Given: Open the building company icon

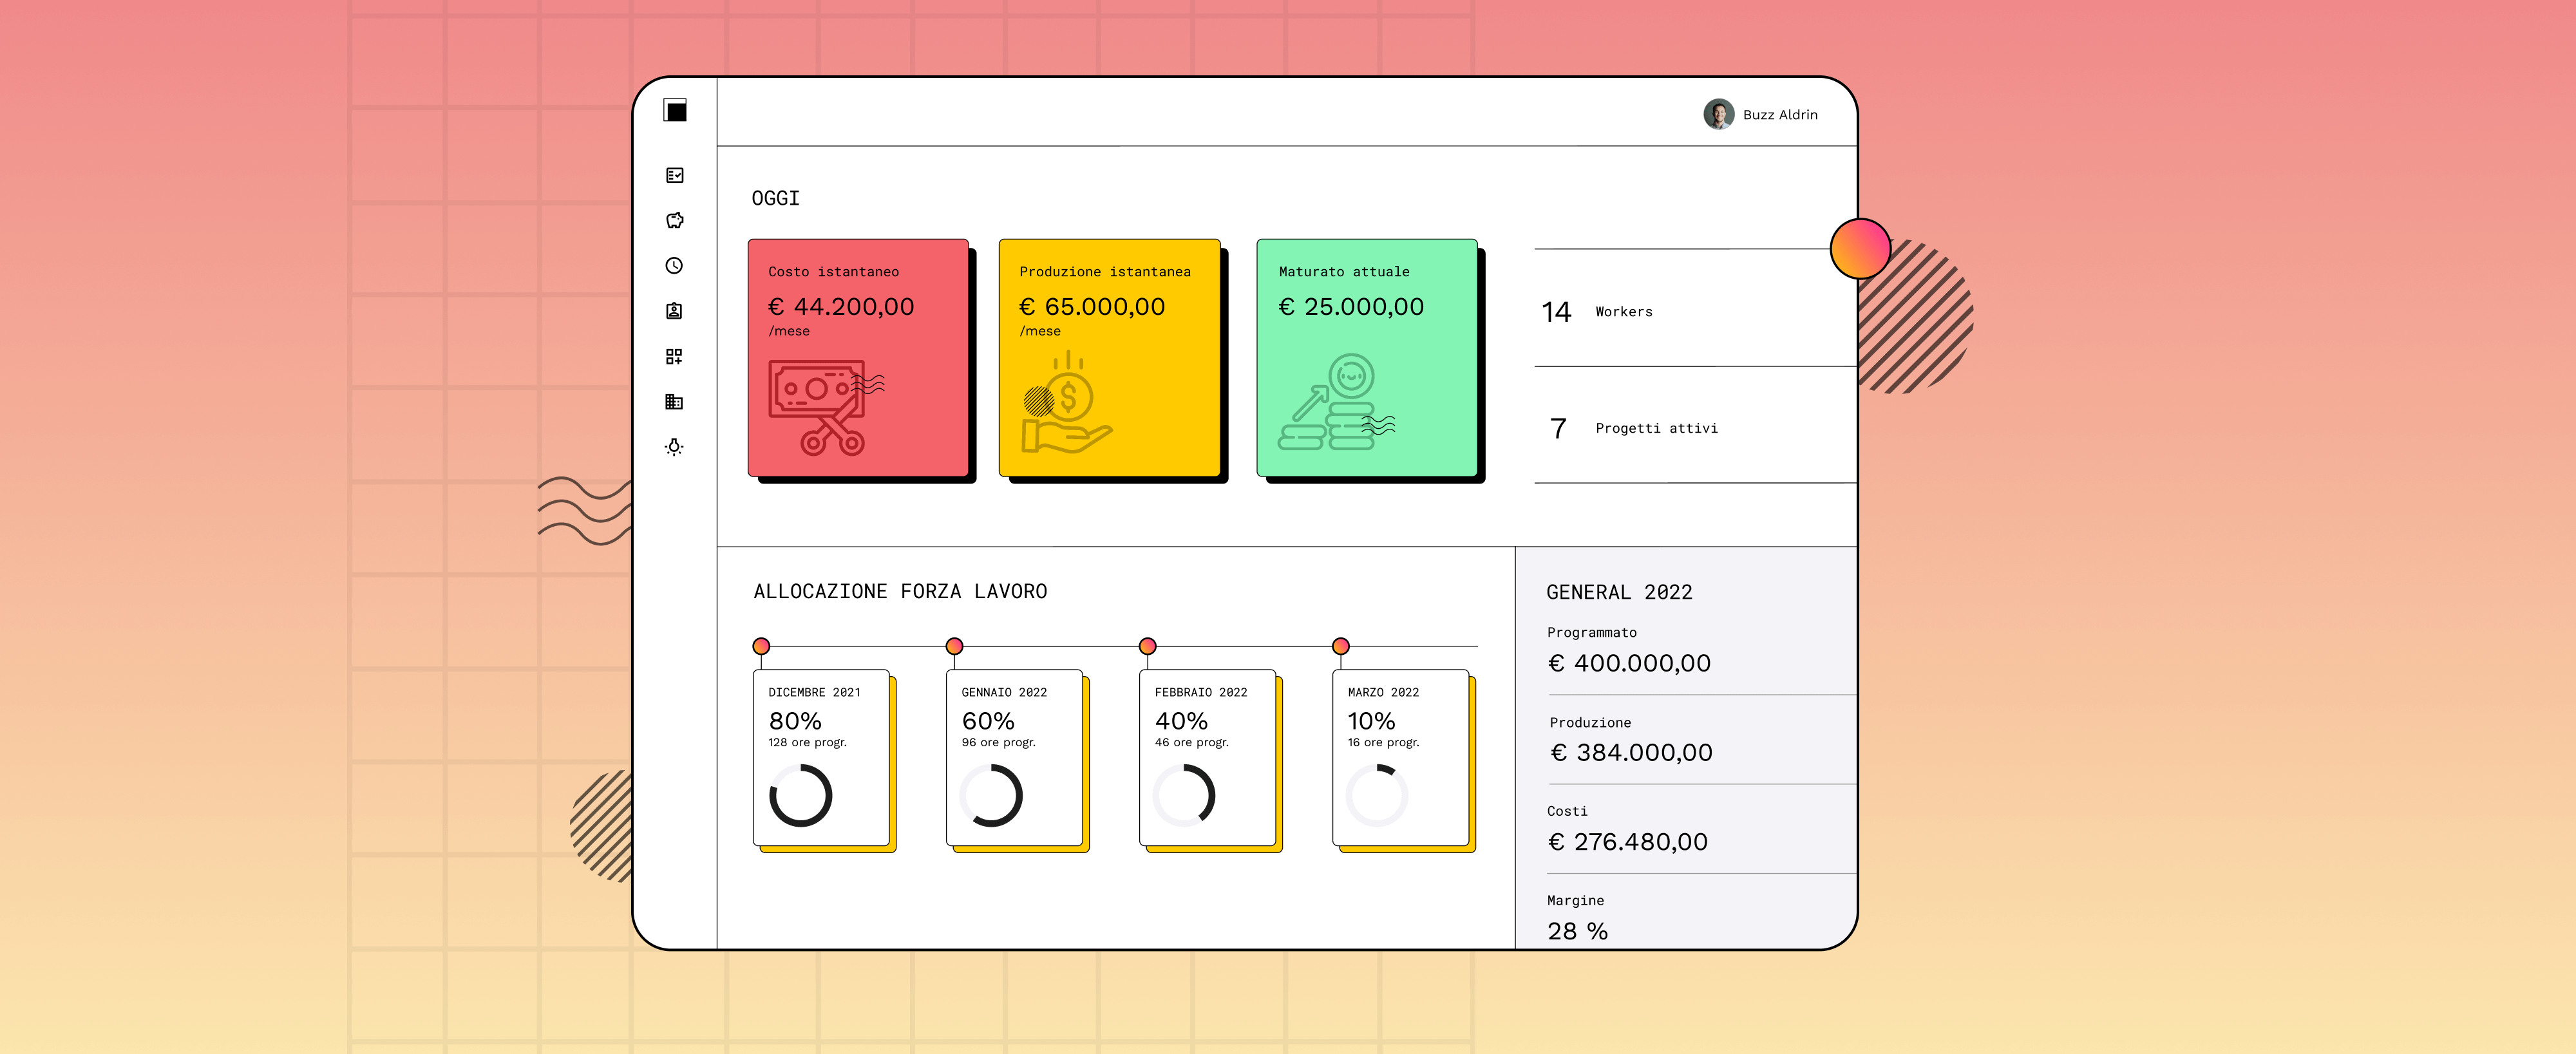Looking at the screenshot, I should (x=675, y=402).
